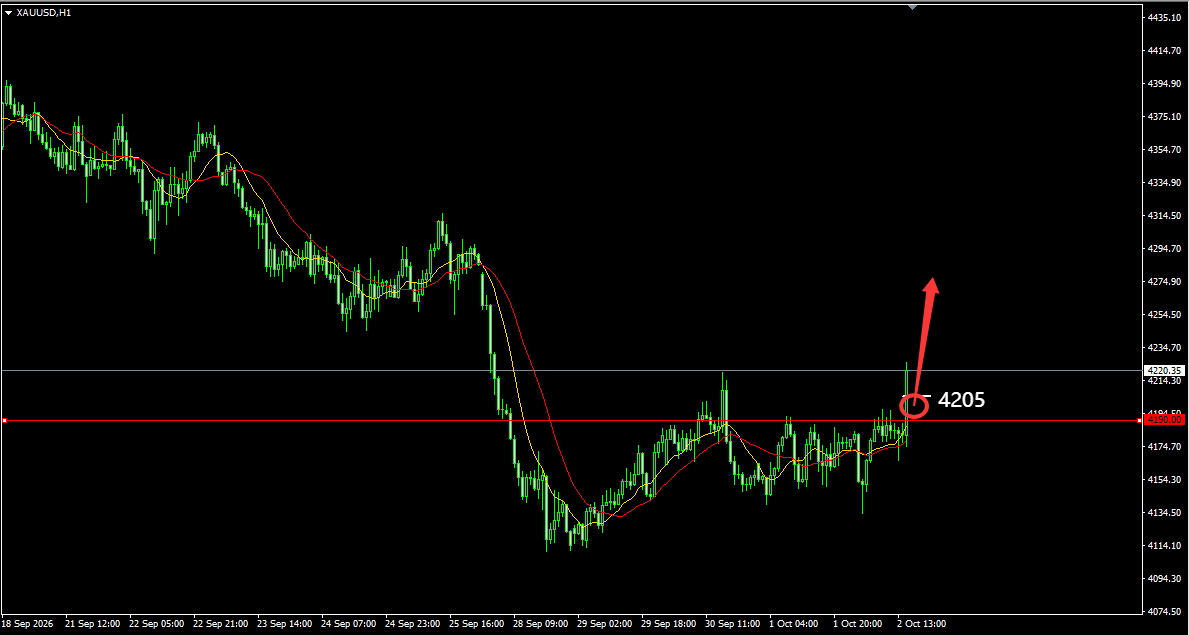Click the 4094.30 price axis label
The image size is (1189, 635).
pos(1165,579)
